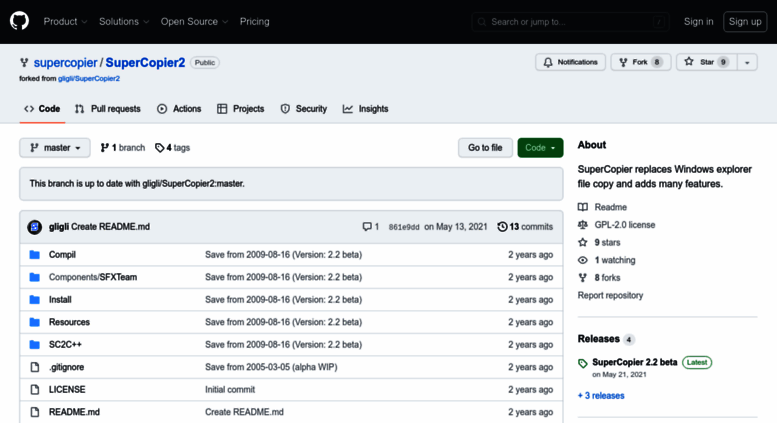Click the fork icon beside 8 forks
This screenshot has height=423, width=777.
583,278
